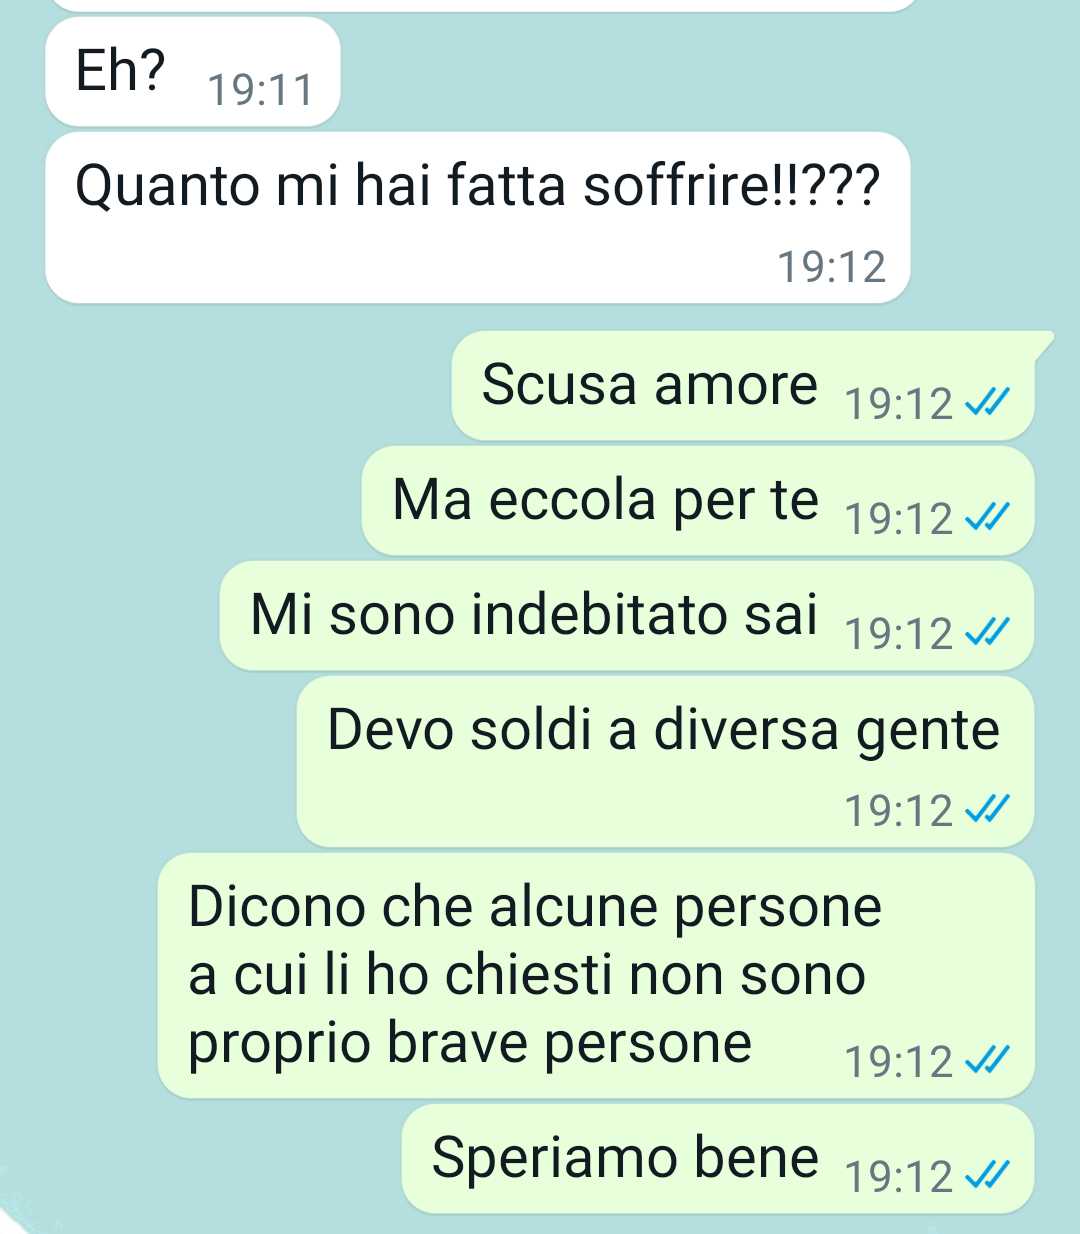Click the read-receipt checkmarks on 'Scusa amore'

[x=987, y=404]
